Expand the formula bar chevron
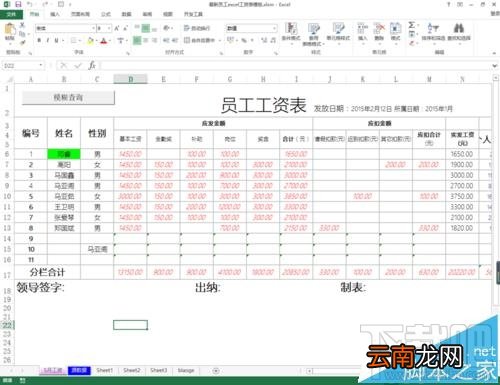This screenshot has height=385, width=500. pyautogui.click(x=495, y=66)
